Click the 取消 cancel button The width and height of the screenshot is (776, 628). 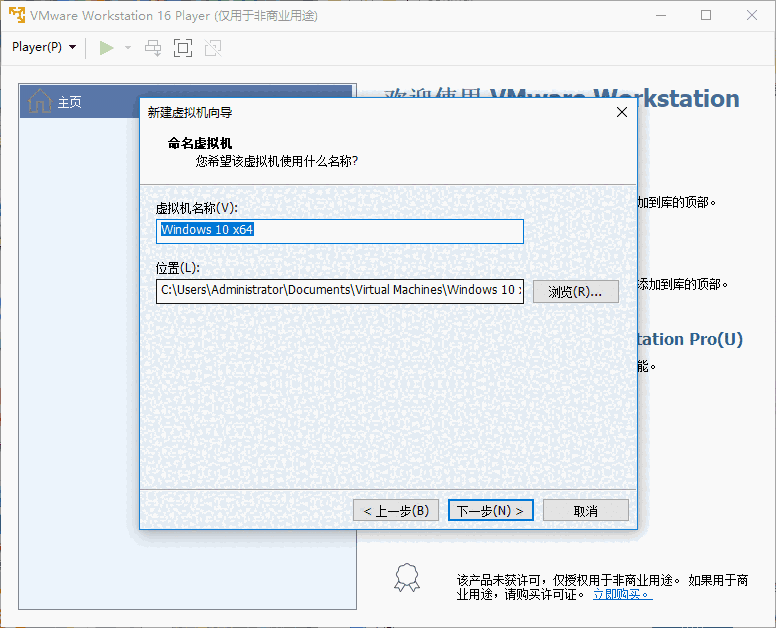pyautogui.click(x=586, y=510)
